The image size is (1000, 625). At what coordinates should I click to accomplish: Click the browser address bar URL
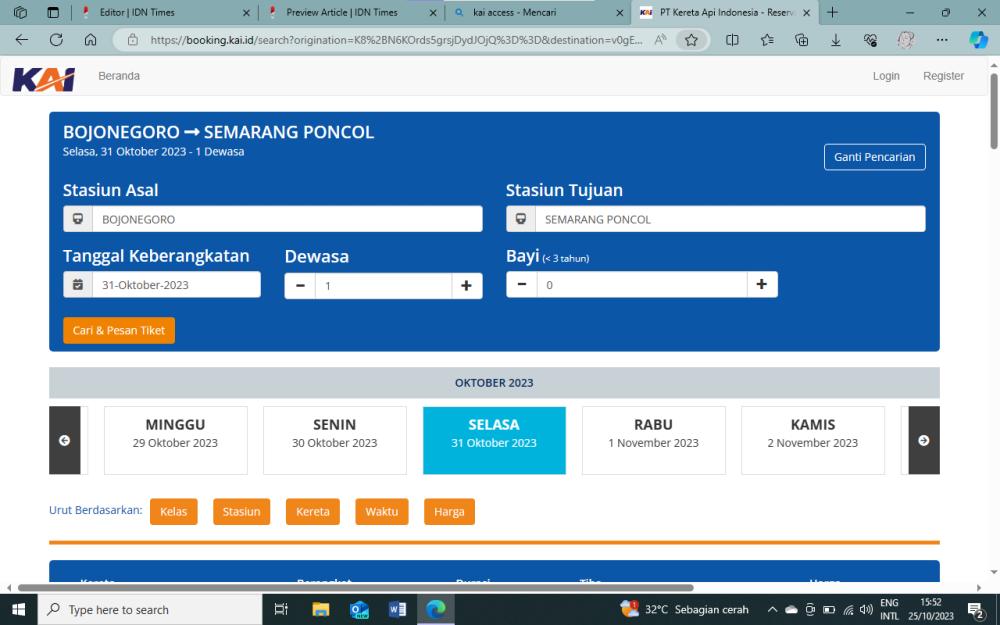point(395,40)
